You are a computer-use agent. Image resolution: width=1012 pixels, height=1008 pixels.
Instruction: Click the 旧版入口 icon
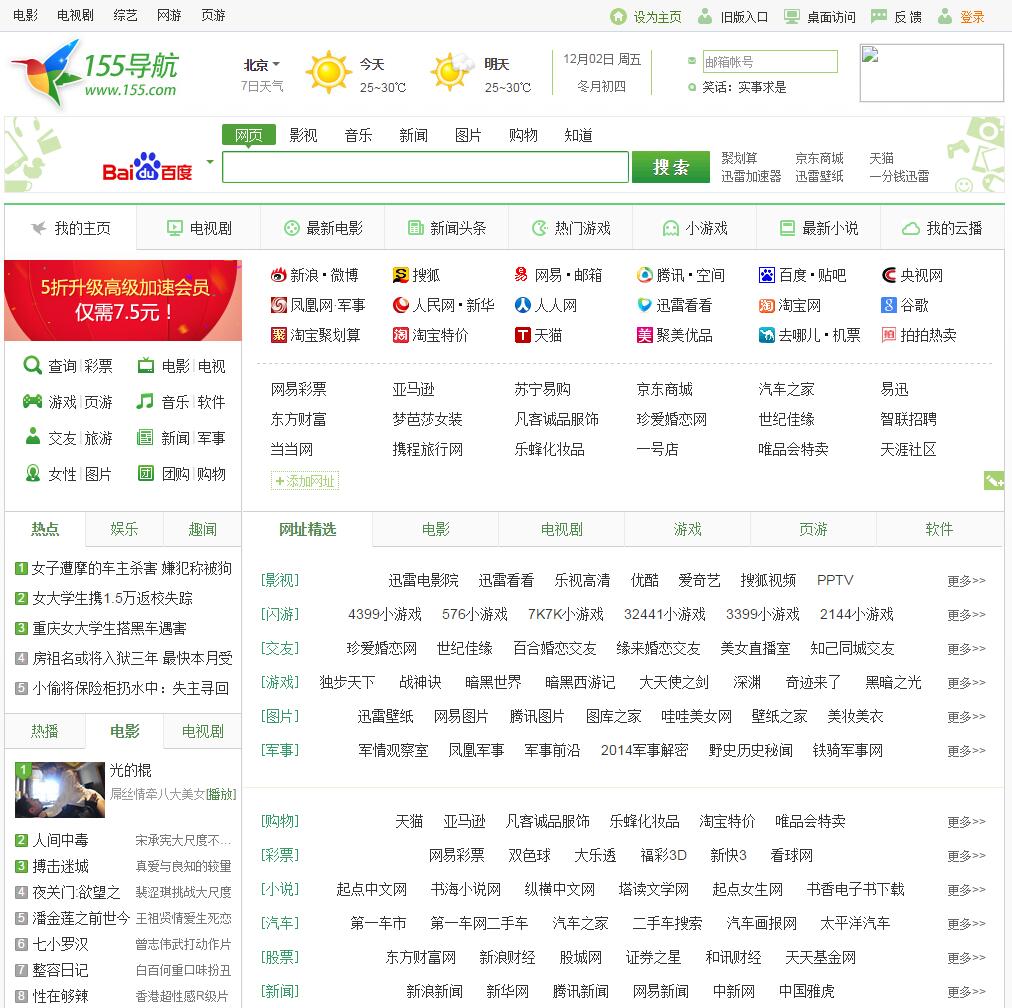point(705,16)
